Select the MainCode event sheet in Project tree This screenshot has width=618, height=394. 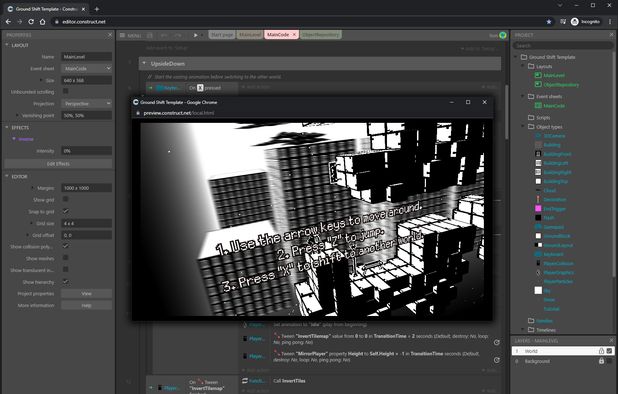[x=554, y=106]
